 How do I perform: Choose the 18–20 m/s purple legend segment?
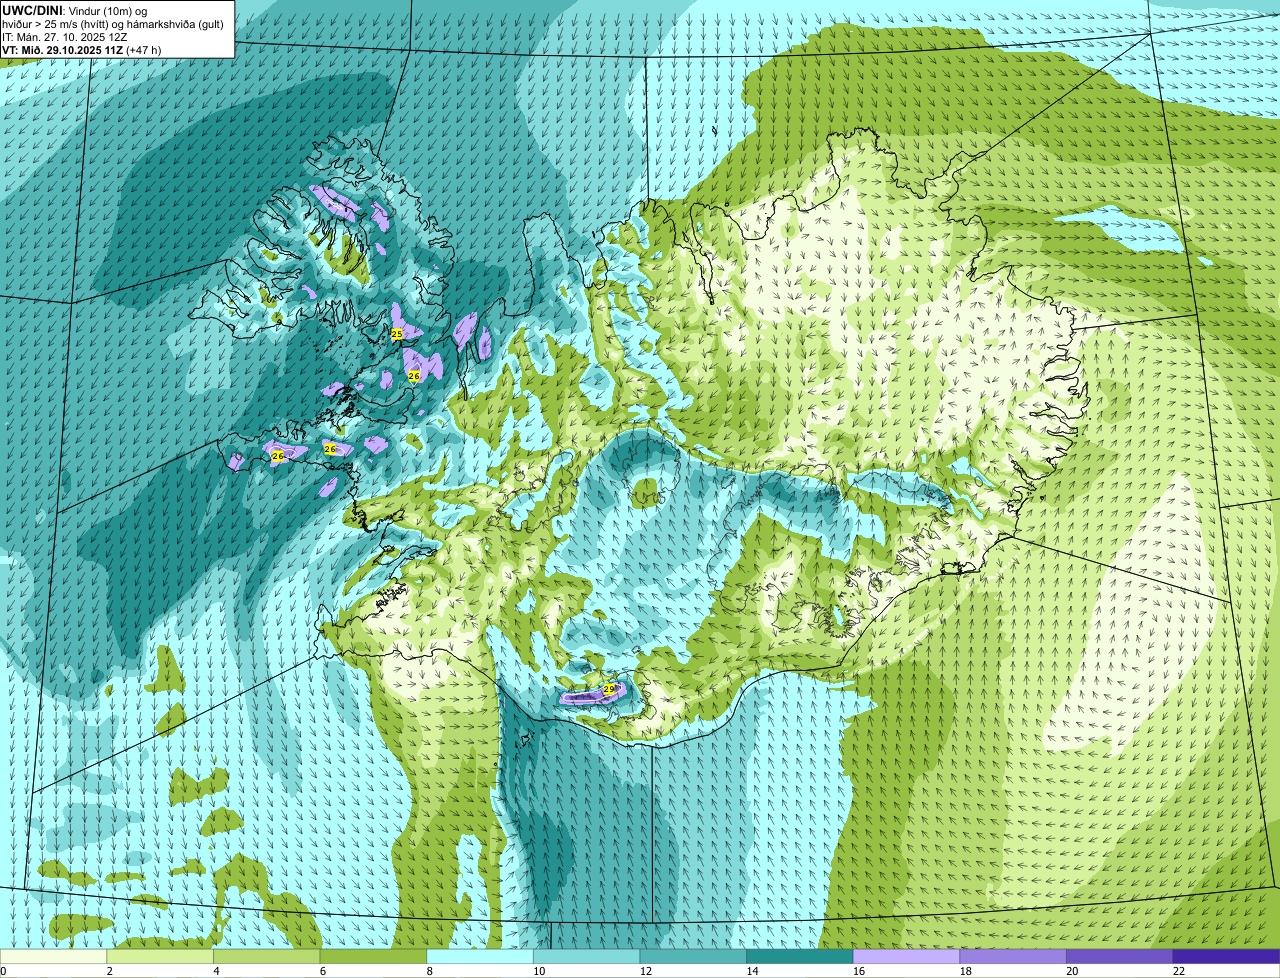coord(1013,957)
